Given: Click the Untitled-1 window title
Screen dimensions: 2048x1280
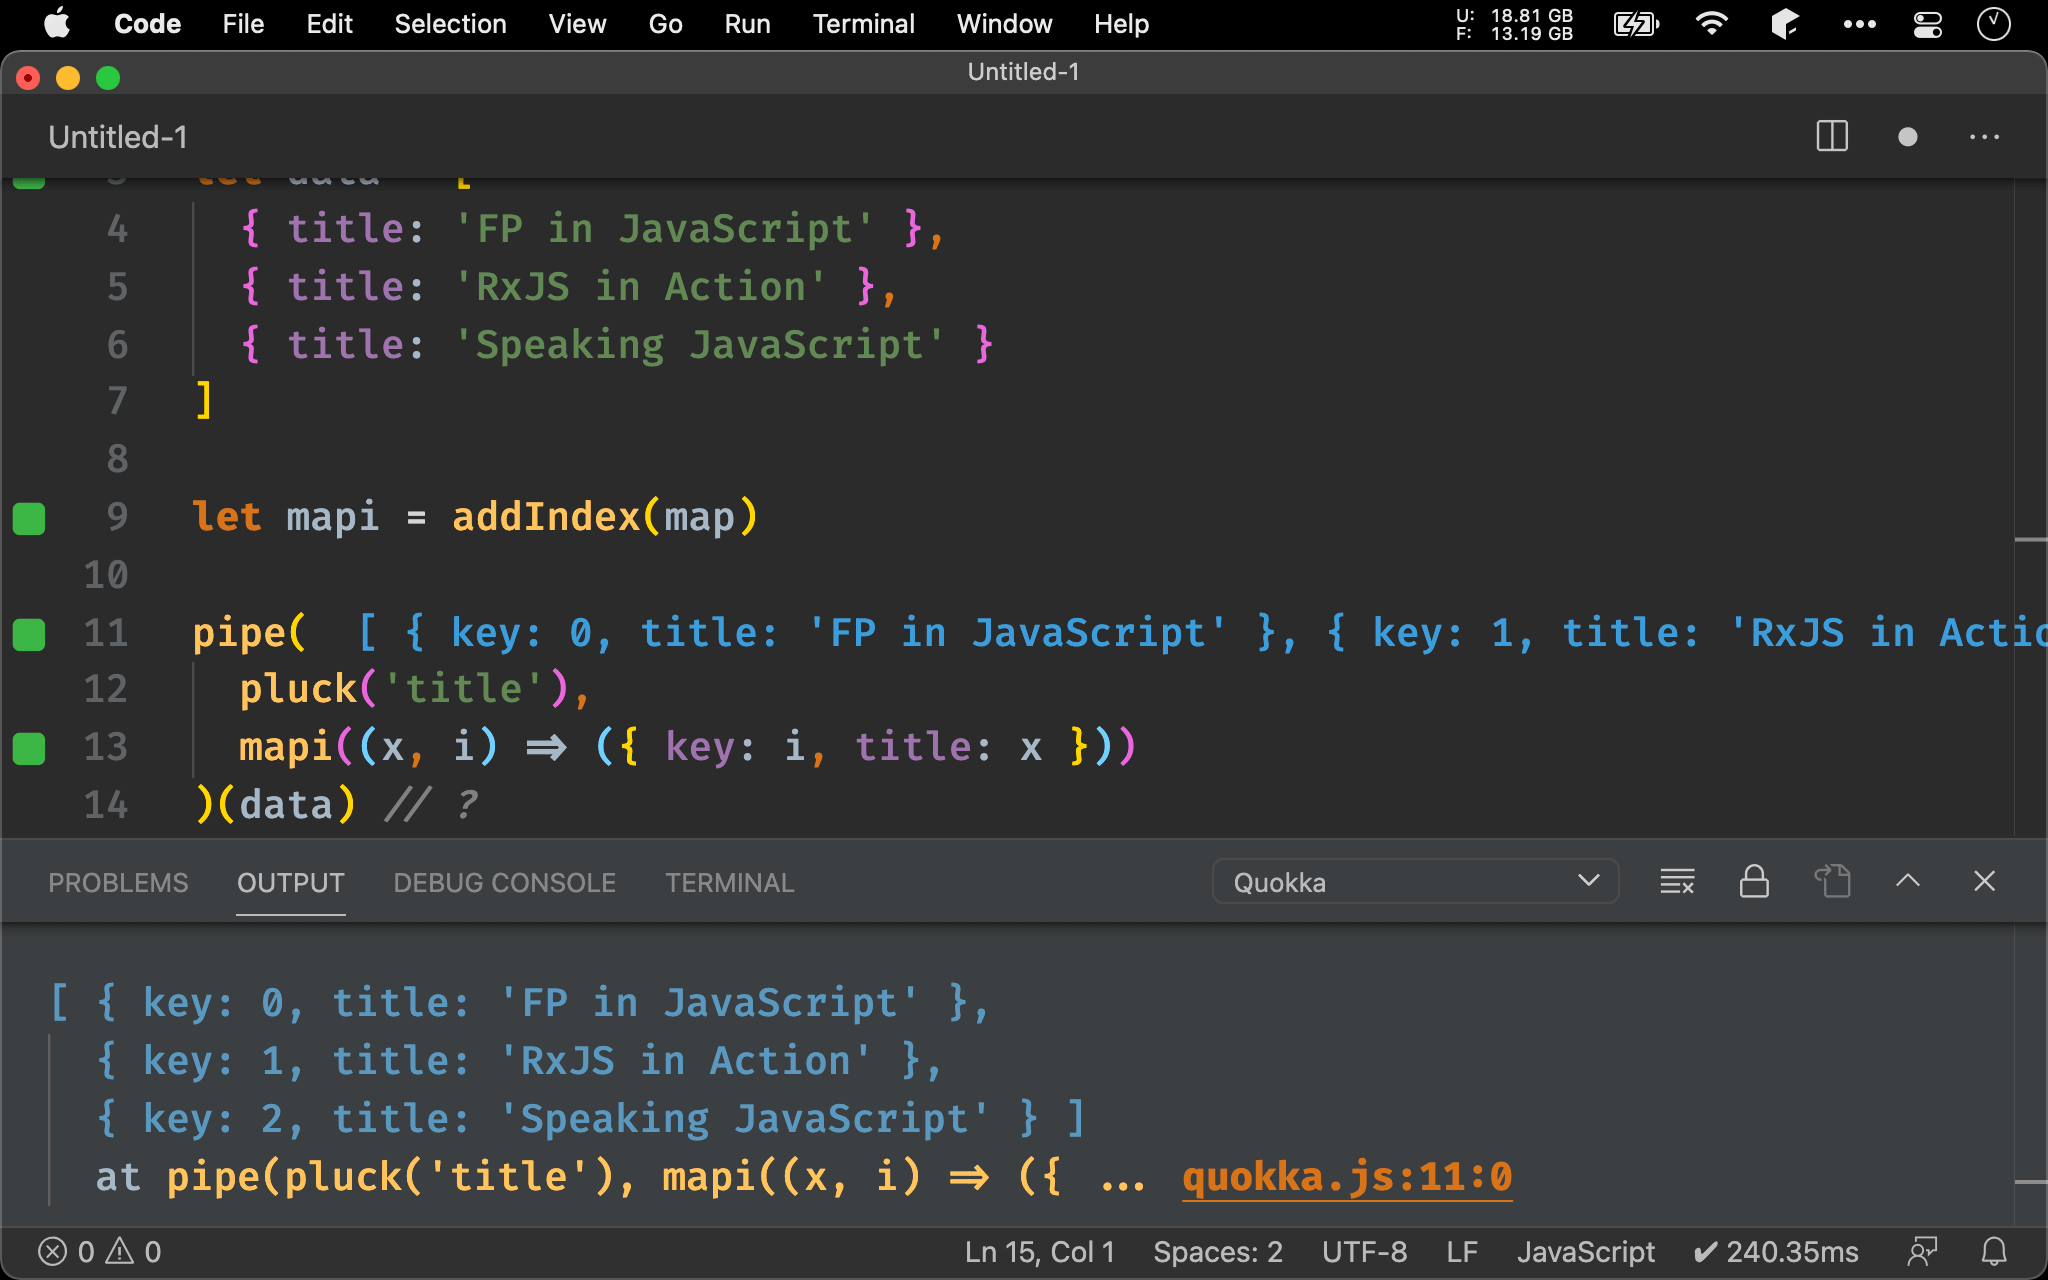Looking at the screenshot, I should [1023, 72].
